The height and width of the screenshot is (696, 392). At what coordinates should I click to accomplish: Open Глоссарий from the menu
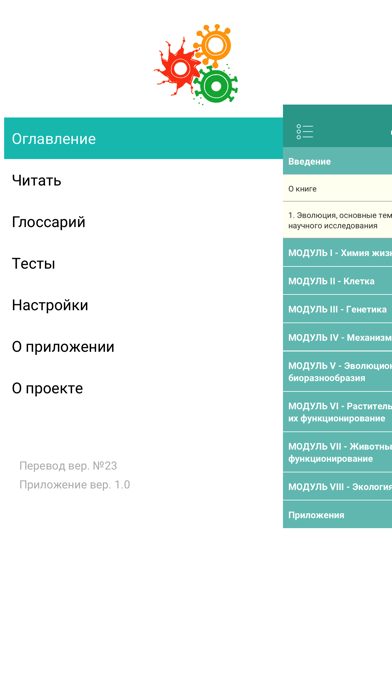tap(143, 221)
